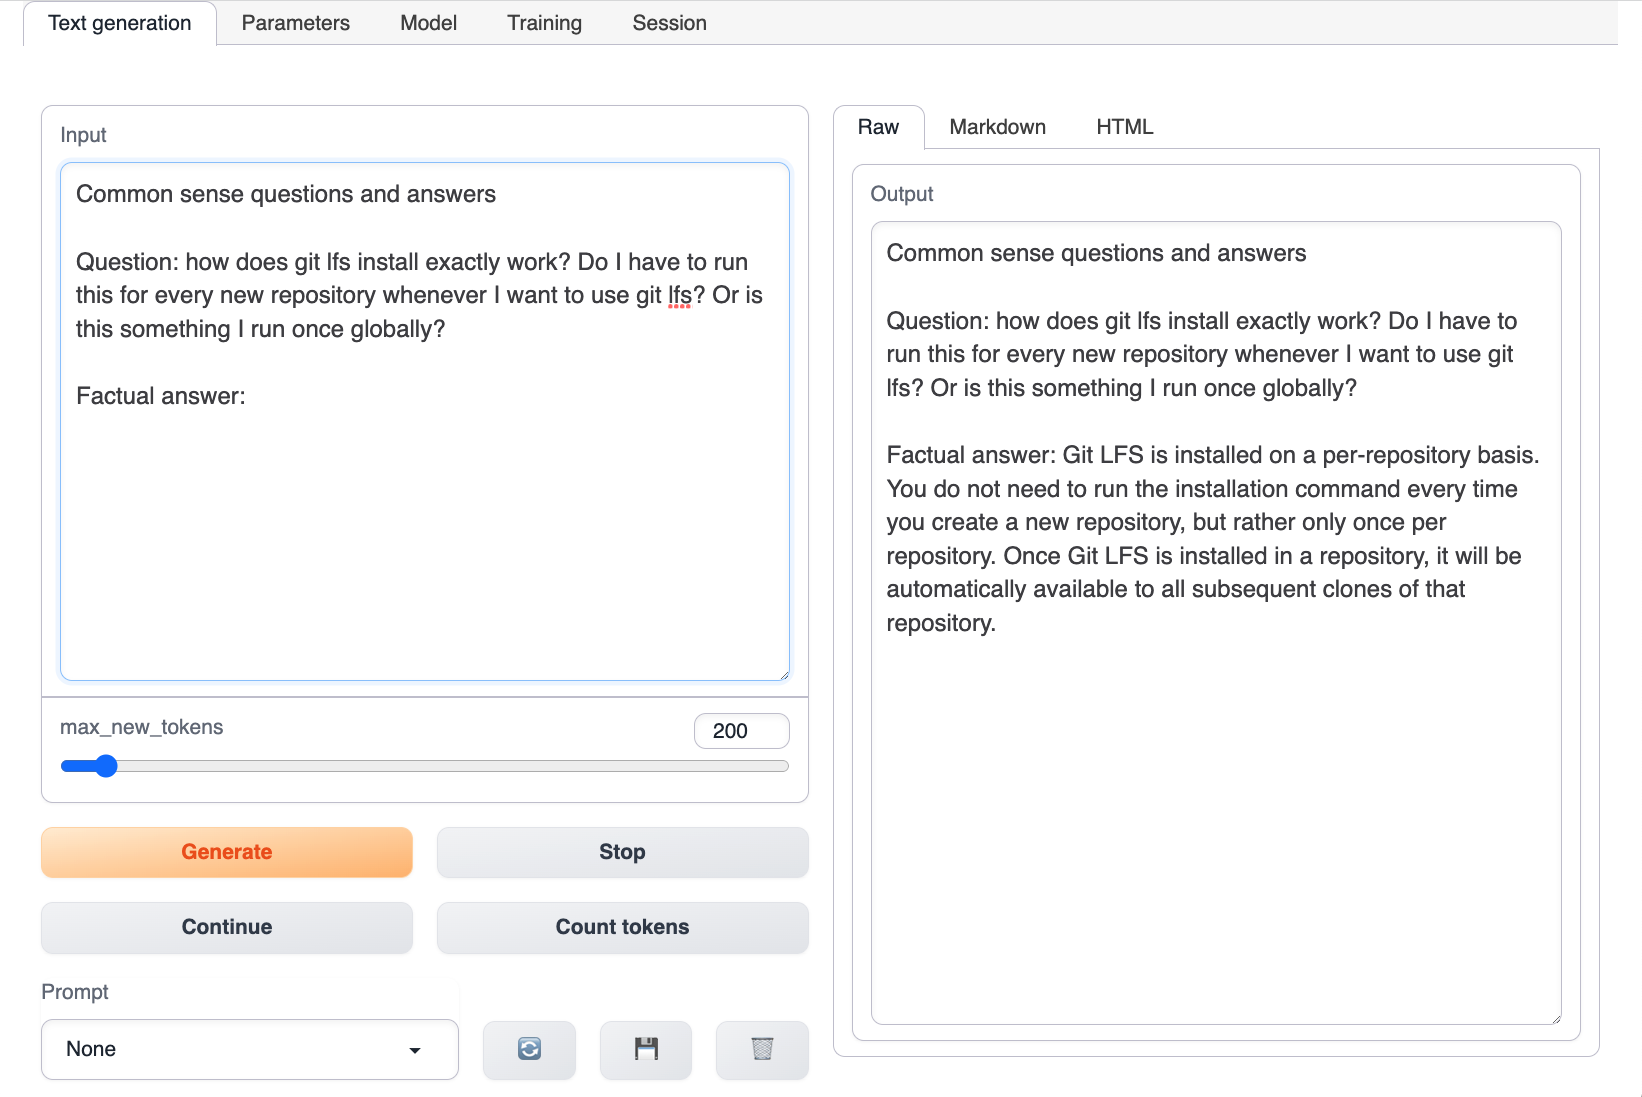This screenshot has height=1097, width=1642.
Task: Click the Input textarea resize handle
Action: pos(784,675)
